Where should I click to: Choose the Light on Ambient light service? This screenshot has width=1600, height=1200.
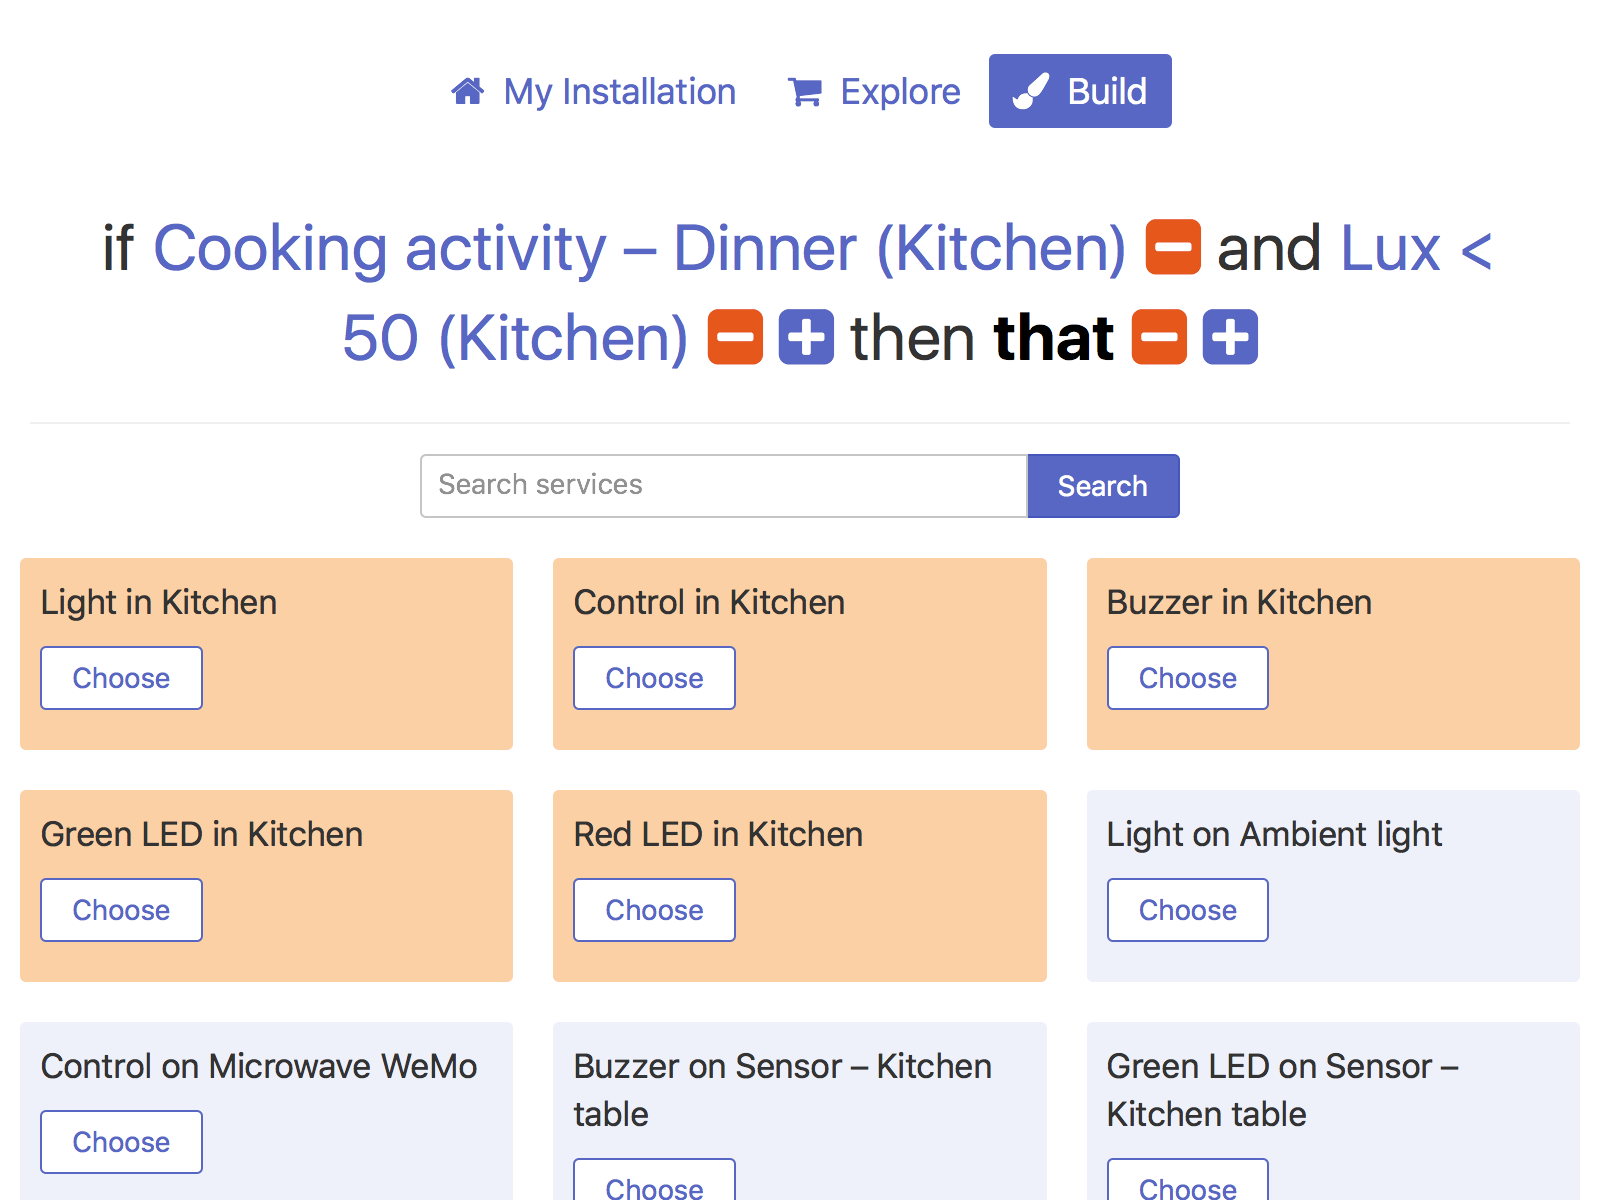click(1187, 910)
